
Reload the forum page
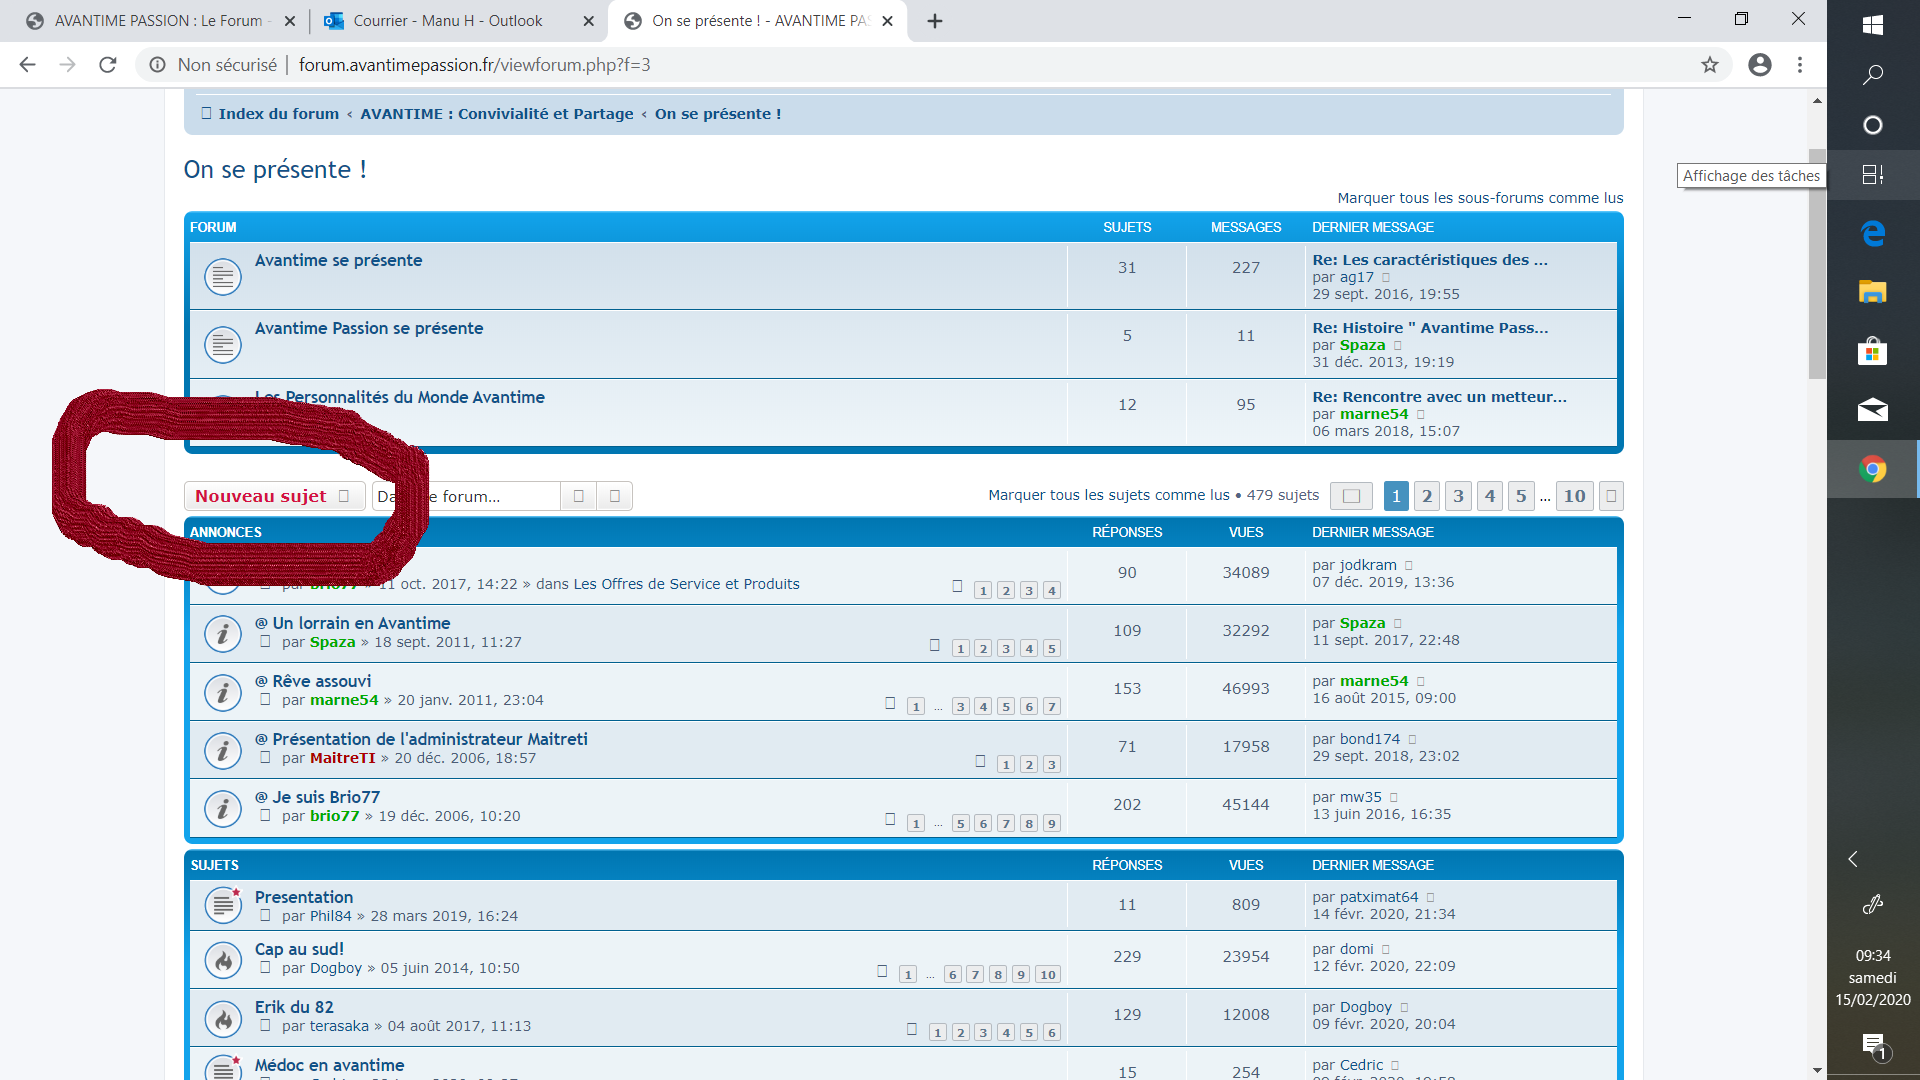[108, 65]
